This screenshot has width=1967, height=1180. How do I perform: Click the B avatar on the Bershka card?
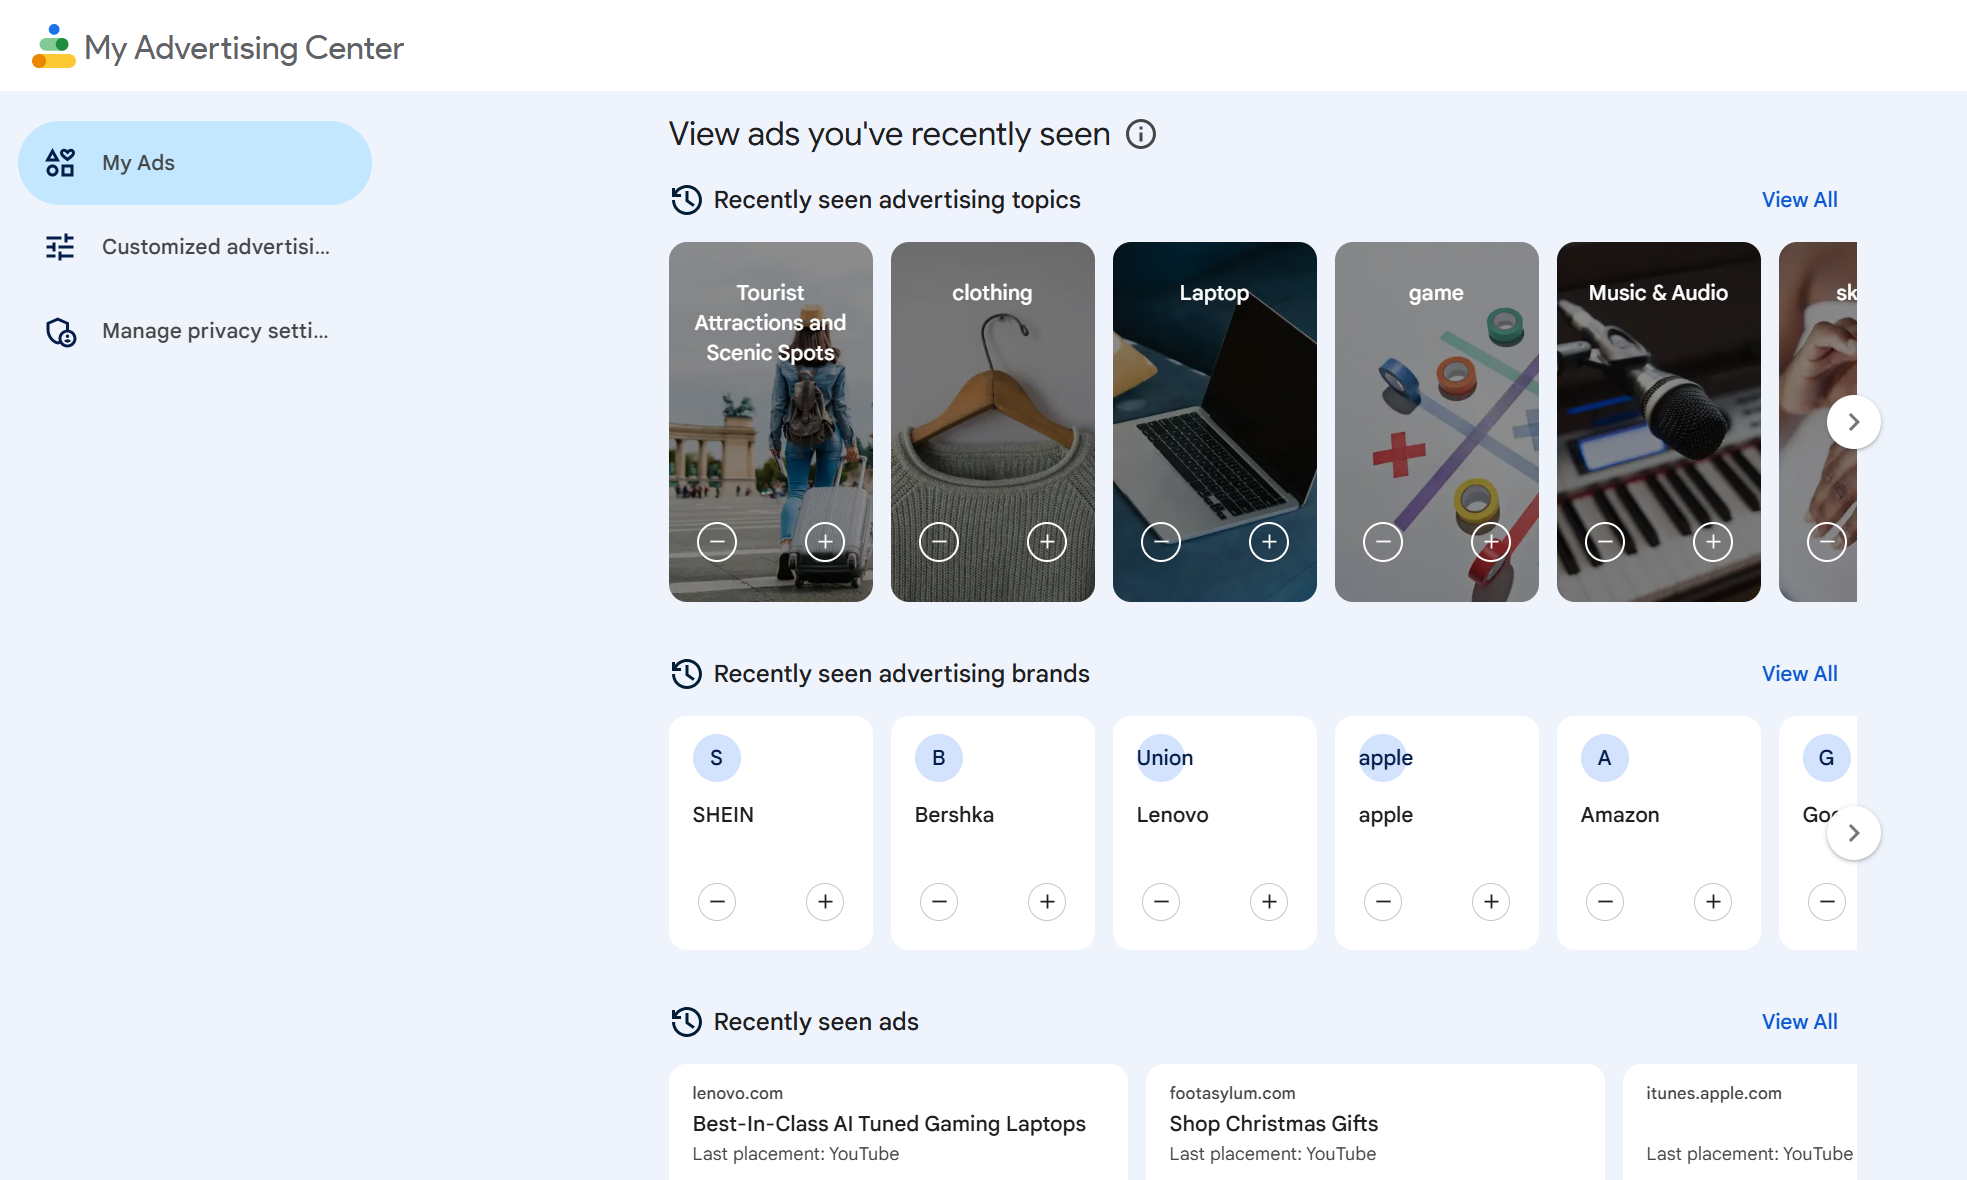tap(938, 758)
